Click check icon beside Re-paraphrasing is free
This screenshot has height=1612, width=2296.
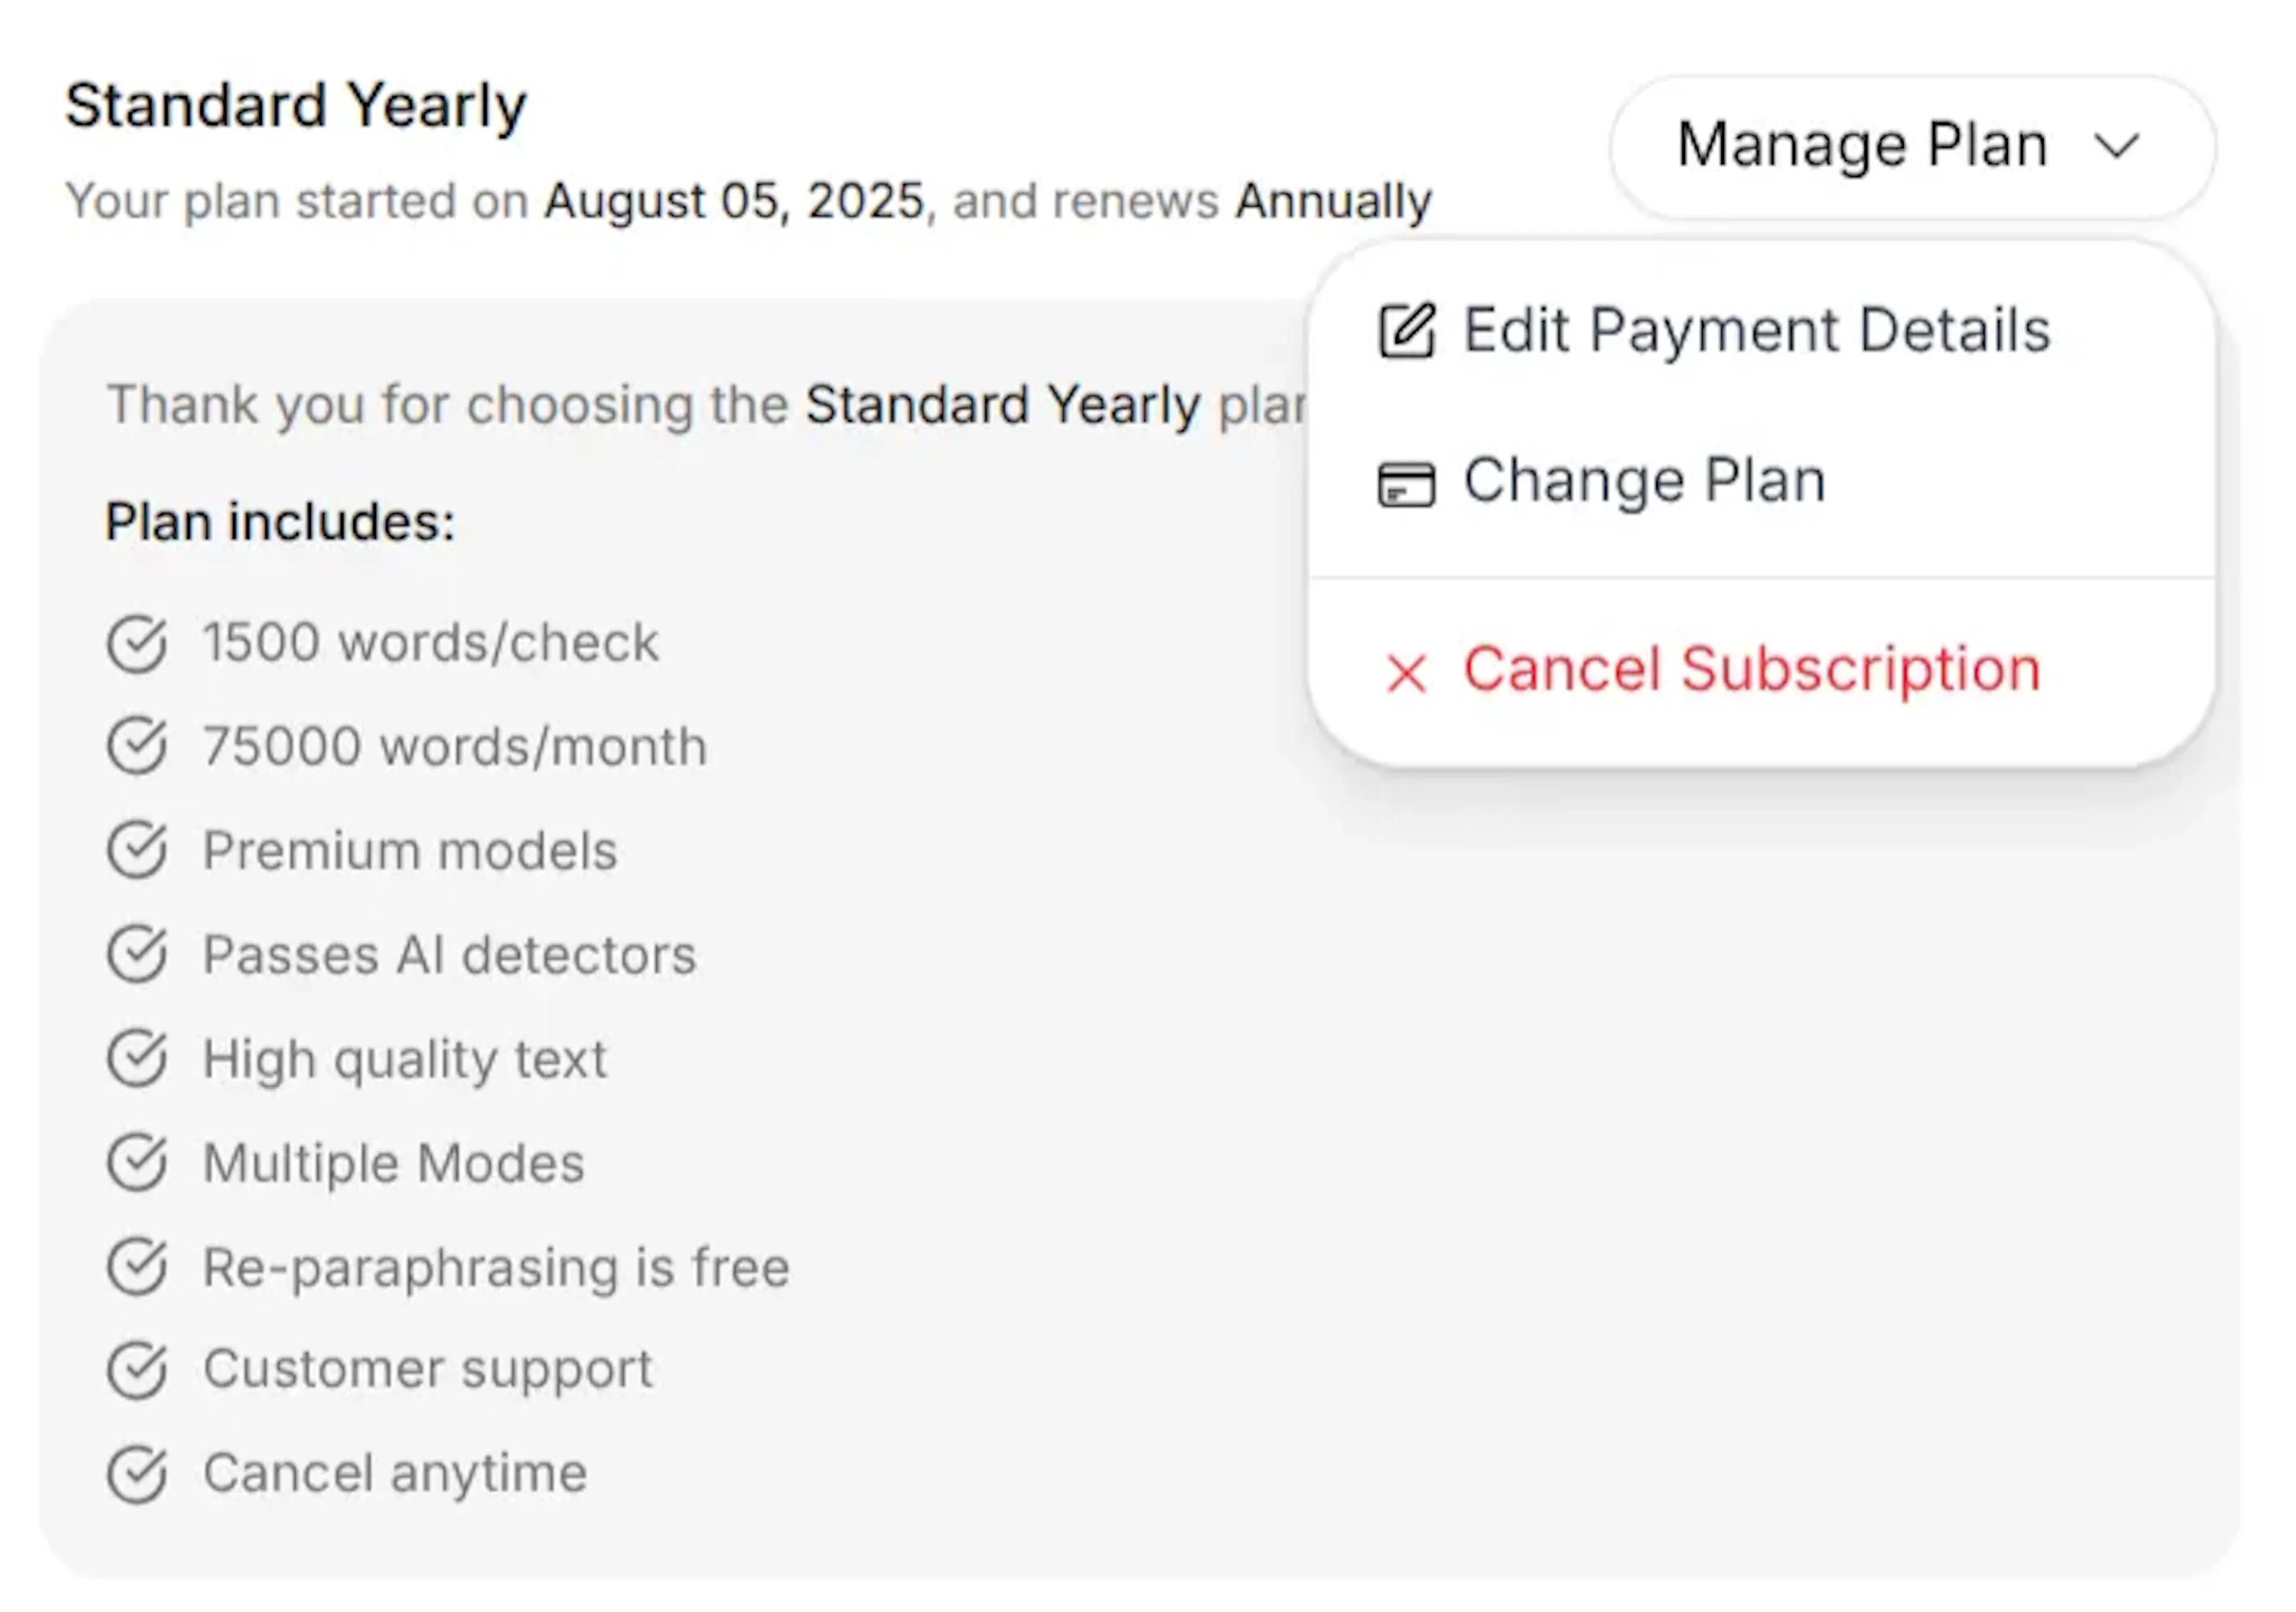click(137, 1266)
